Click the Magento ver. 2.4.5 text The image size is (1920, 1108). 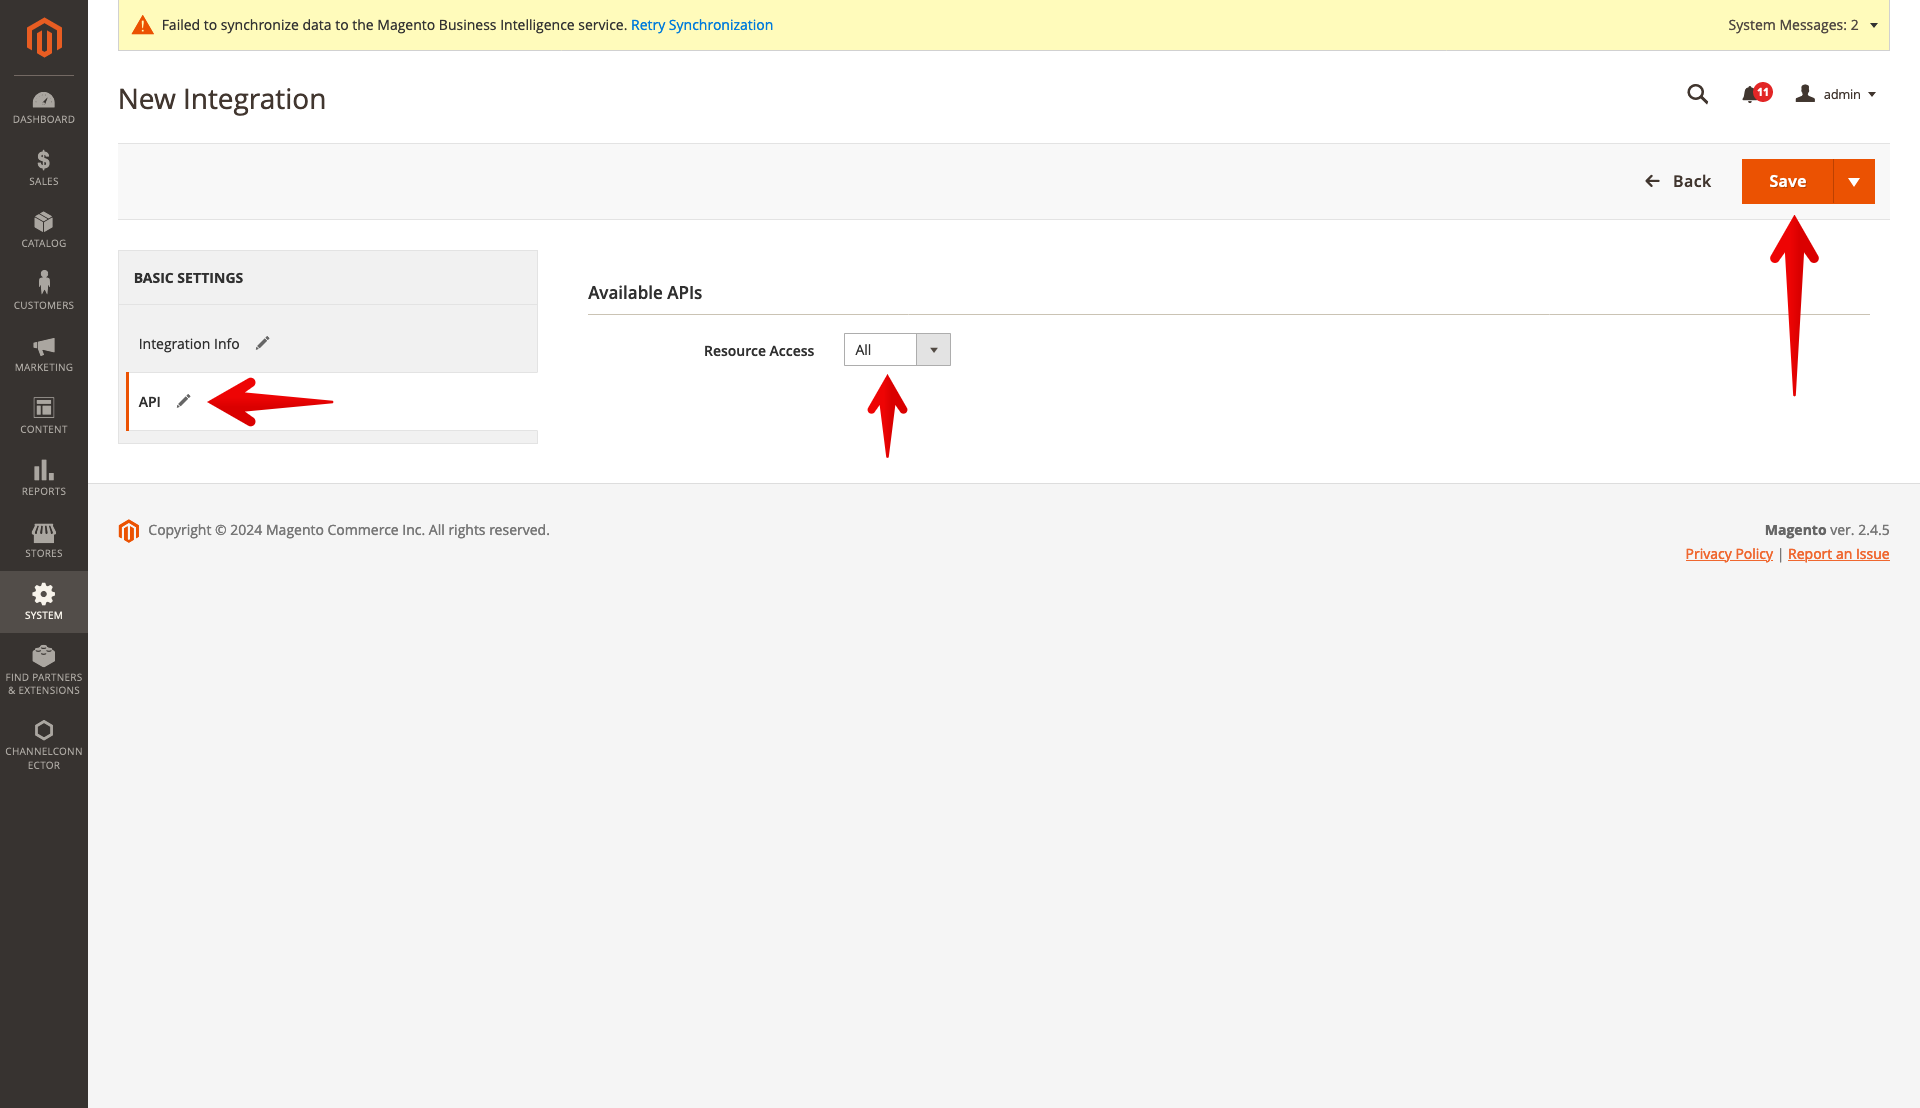pos(1827,530)
